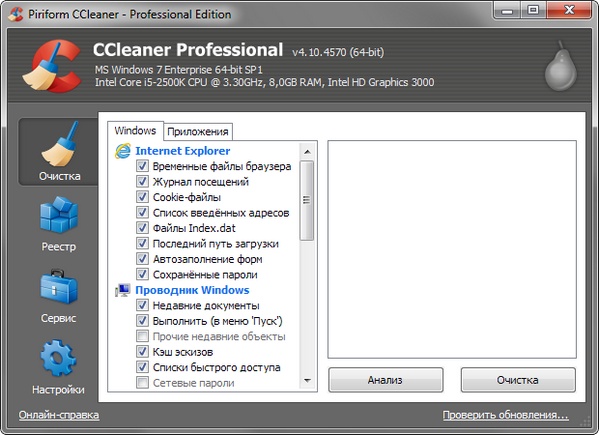599x435 pixels.
Task: Switch to the Приложения tab
Action: click(x=198, y=132)
